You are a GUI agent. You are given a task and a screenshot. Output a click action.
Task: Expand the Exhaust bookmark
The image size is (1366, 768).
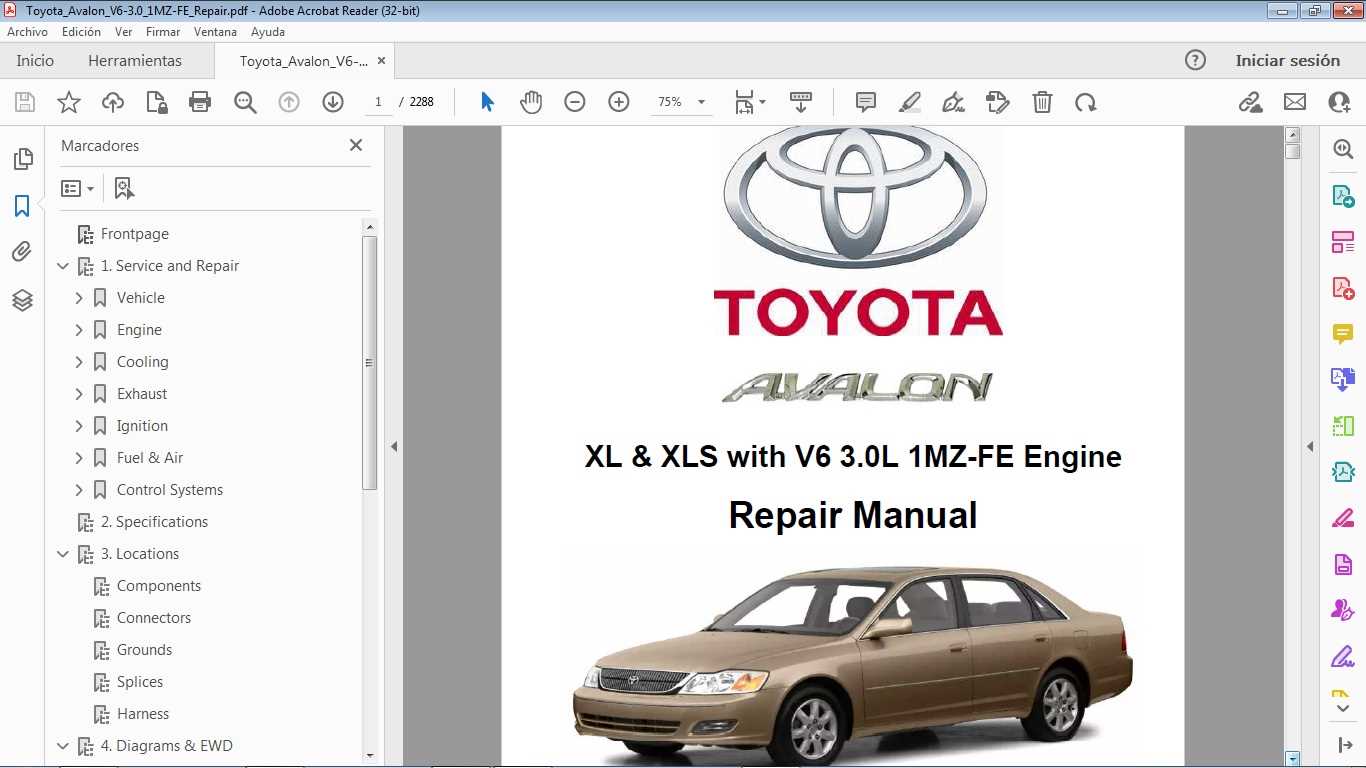(x=79, y=394)
